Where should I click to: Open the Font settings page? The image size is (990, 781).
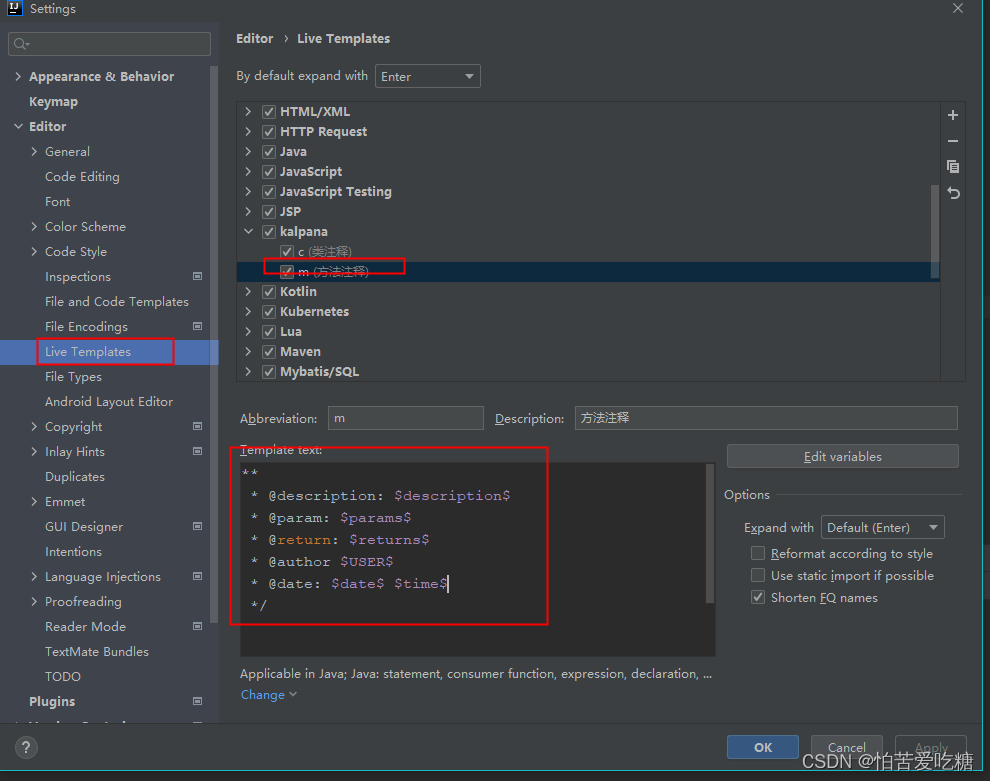coord(57,201)
